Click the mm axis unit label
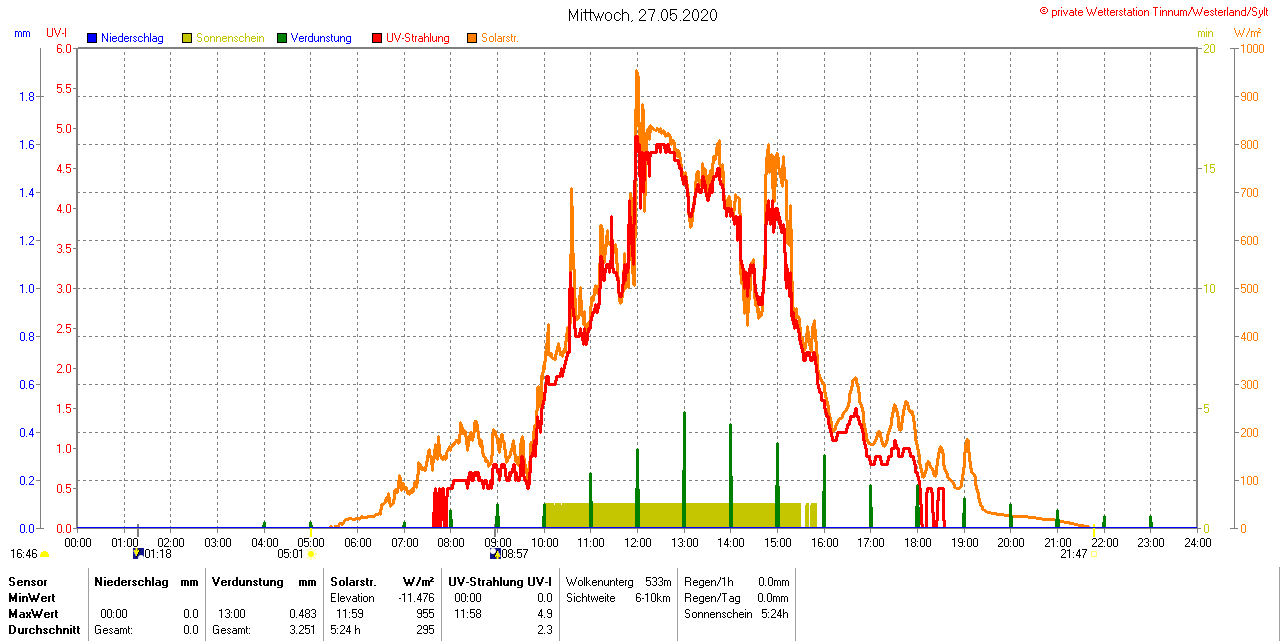Image resolution: width=1280 pixels, height=641 pixels. (x=22, y=33)
